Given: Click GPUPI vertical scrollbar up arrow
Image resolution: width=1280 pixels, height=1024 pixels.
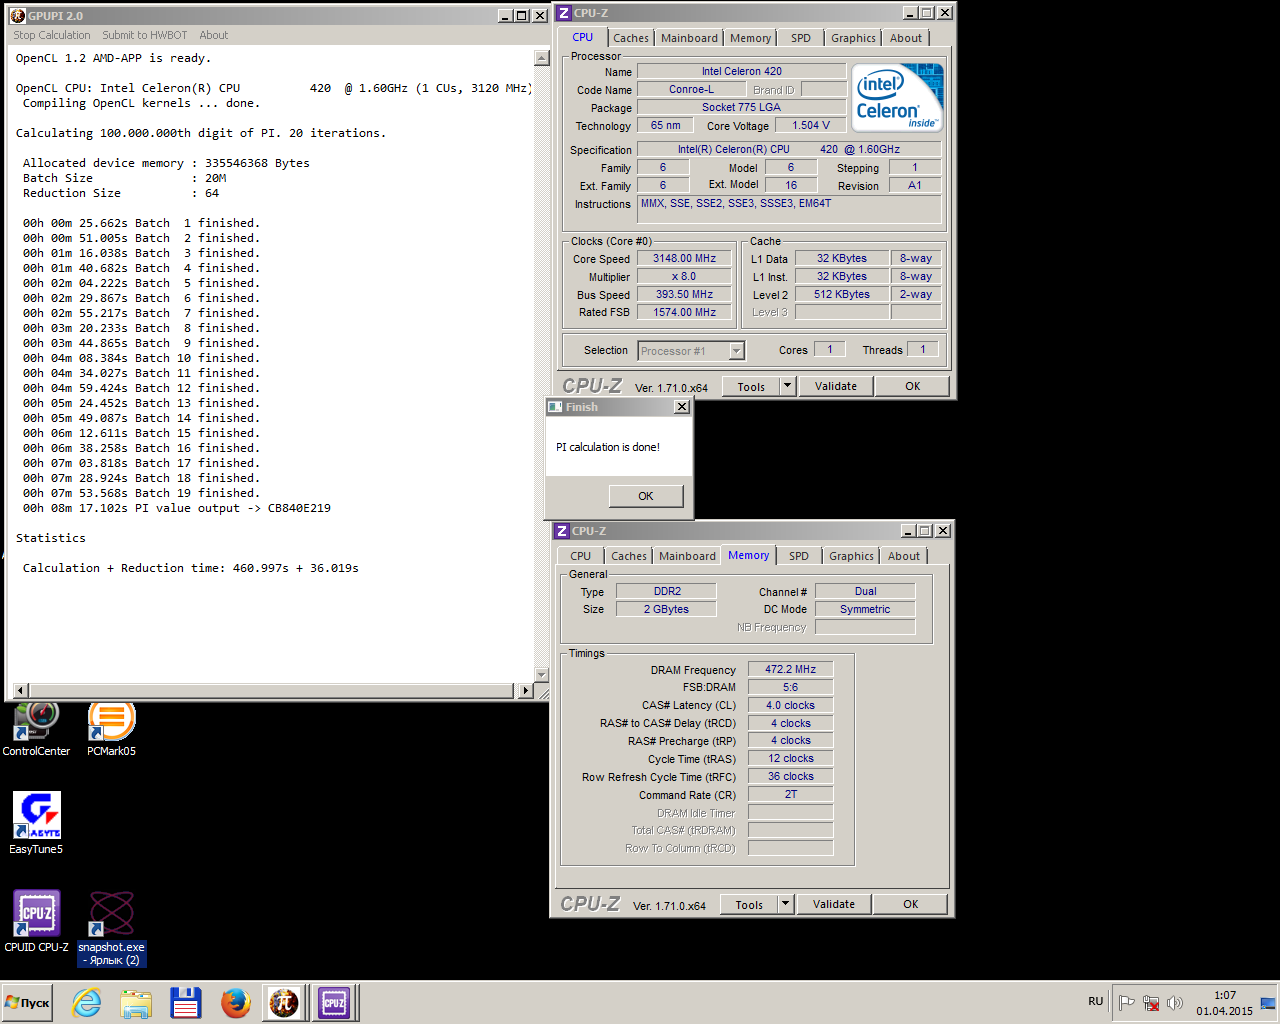Looking at the screenshot, I should coord(542,58).
